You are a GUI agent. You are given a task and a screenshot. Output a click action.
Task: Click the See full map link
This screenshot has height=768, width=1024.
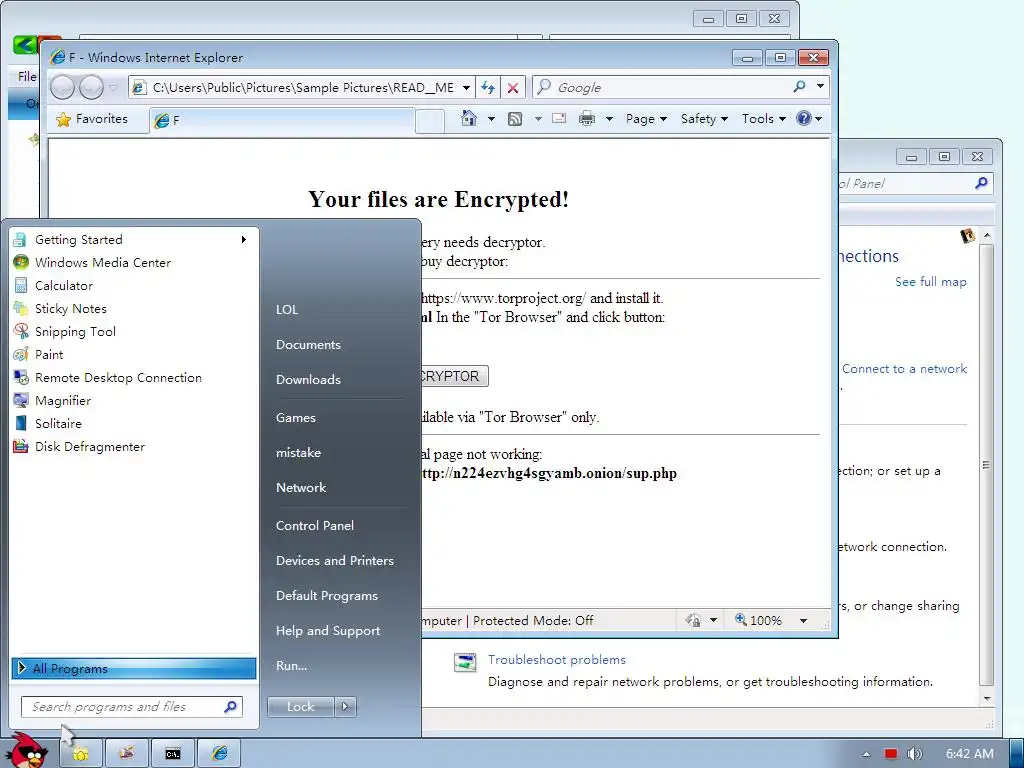pos(931,281)
